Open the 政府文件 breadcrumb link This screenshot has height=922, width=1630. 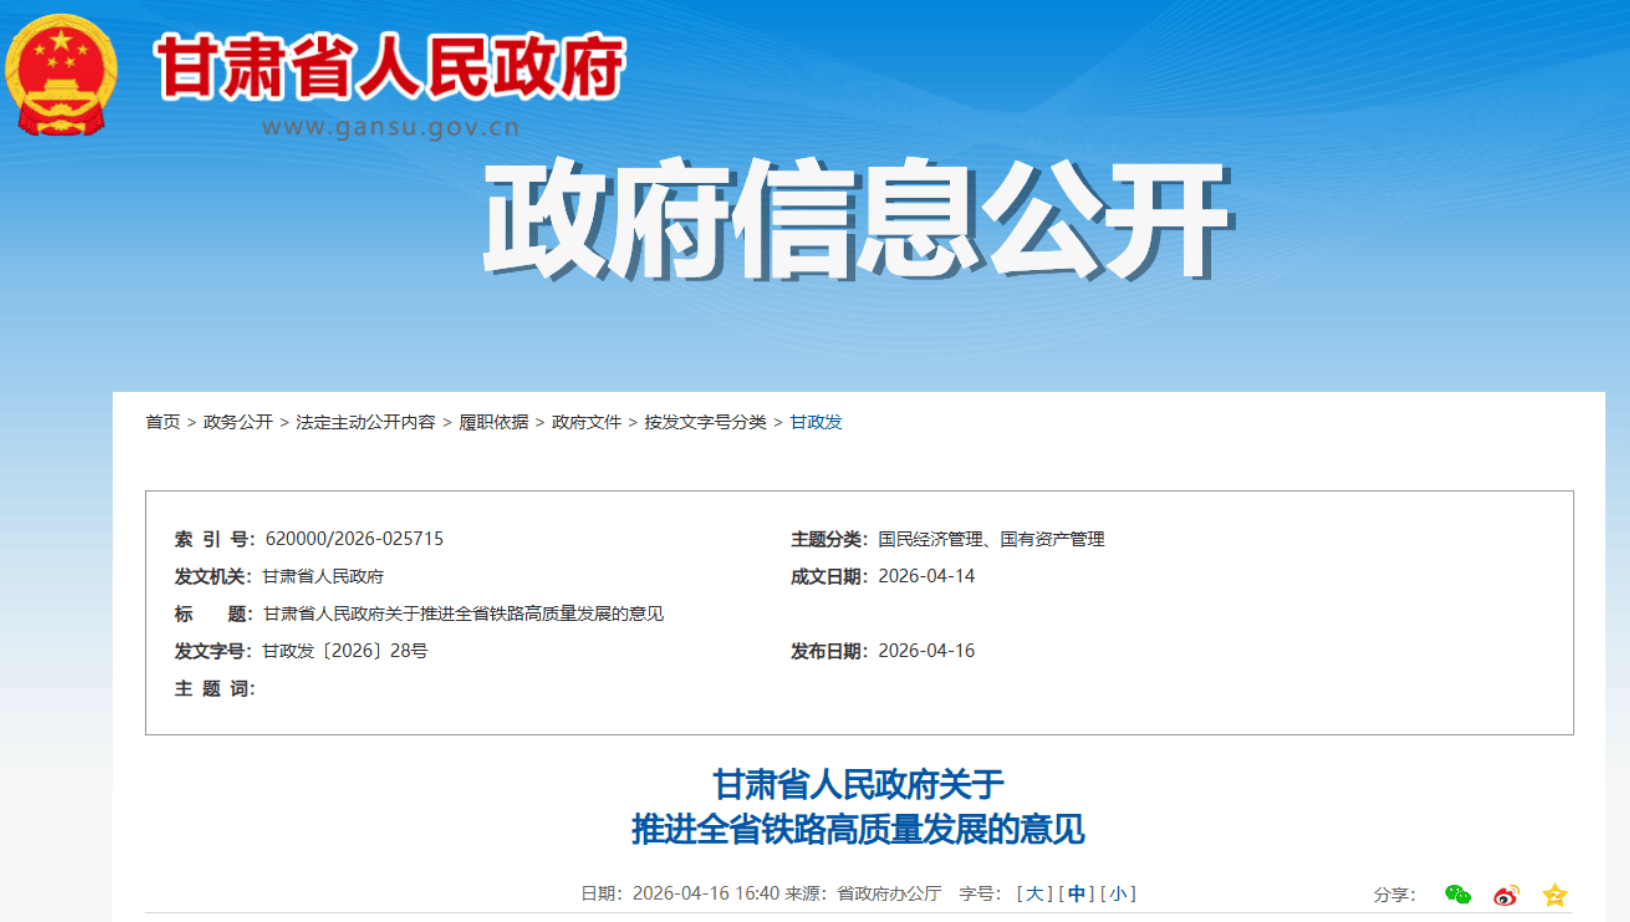pyautogui.click(x=586, y=422)
